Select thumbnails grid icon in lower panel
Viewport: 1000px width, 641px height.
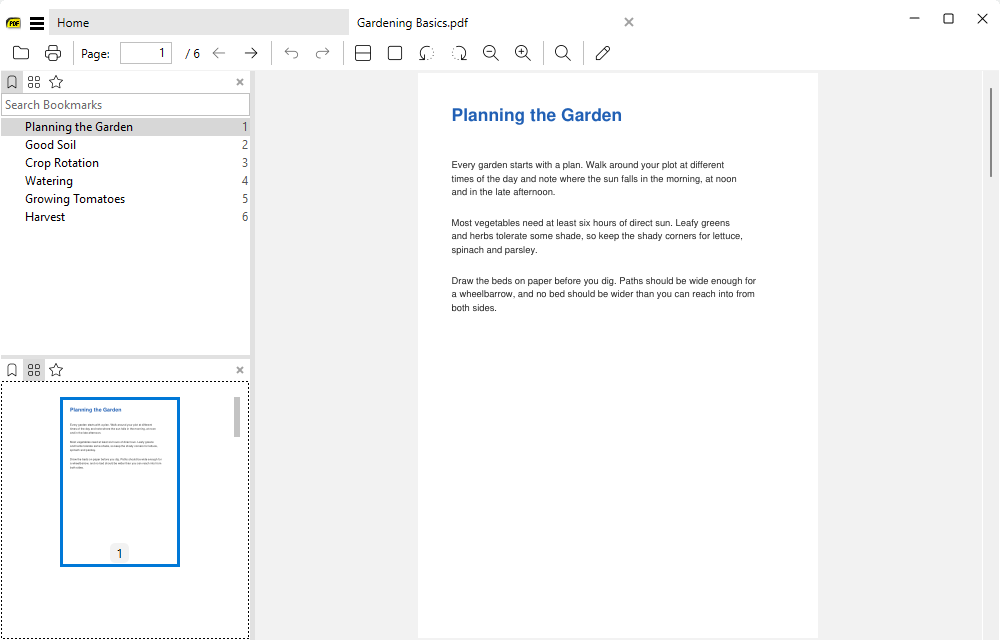[34, 370]
